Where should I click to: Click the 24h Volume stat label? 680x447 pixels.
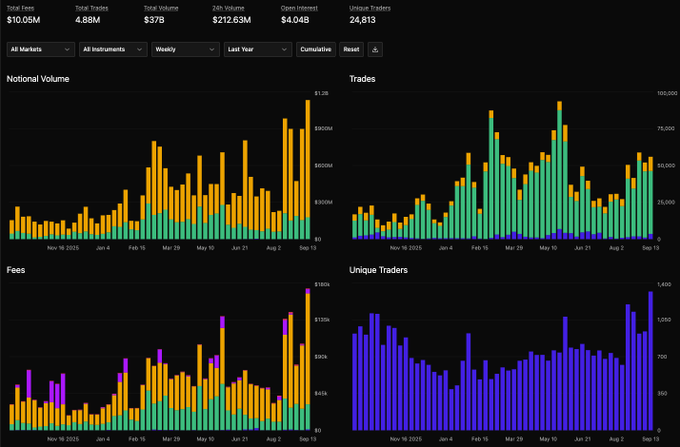228,8
